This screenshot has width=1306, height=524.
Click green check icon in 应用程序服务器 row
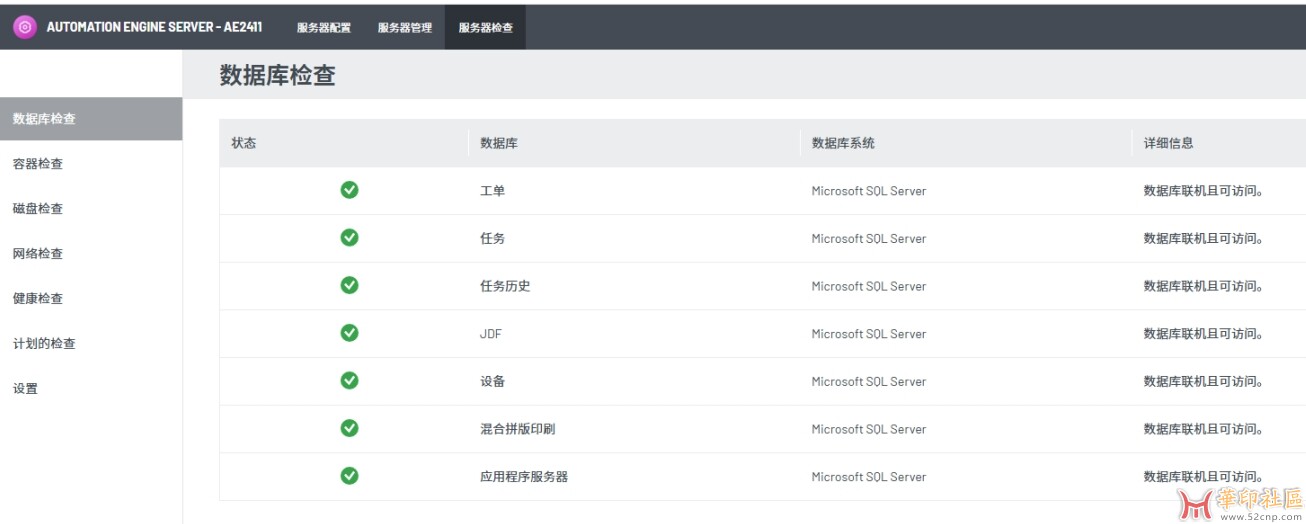click(349, 476)
